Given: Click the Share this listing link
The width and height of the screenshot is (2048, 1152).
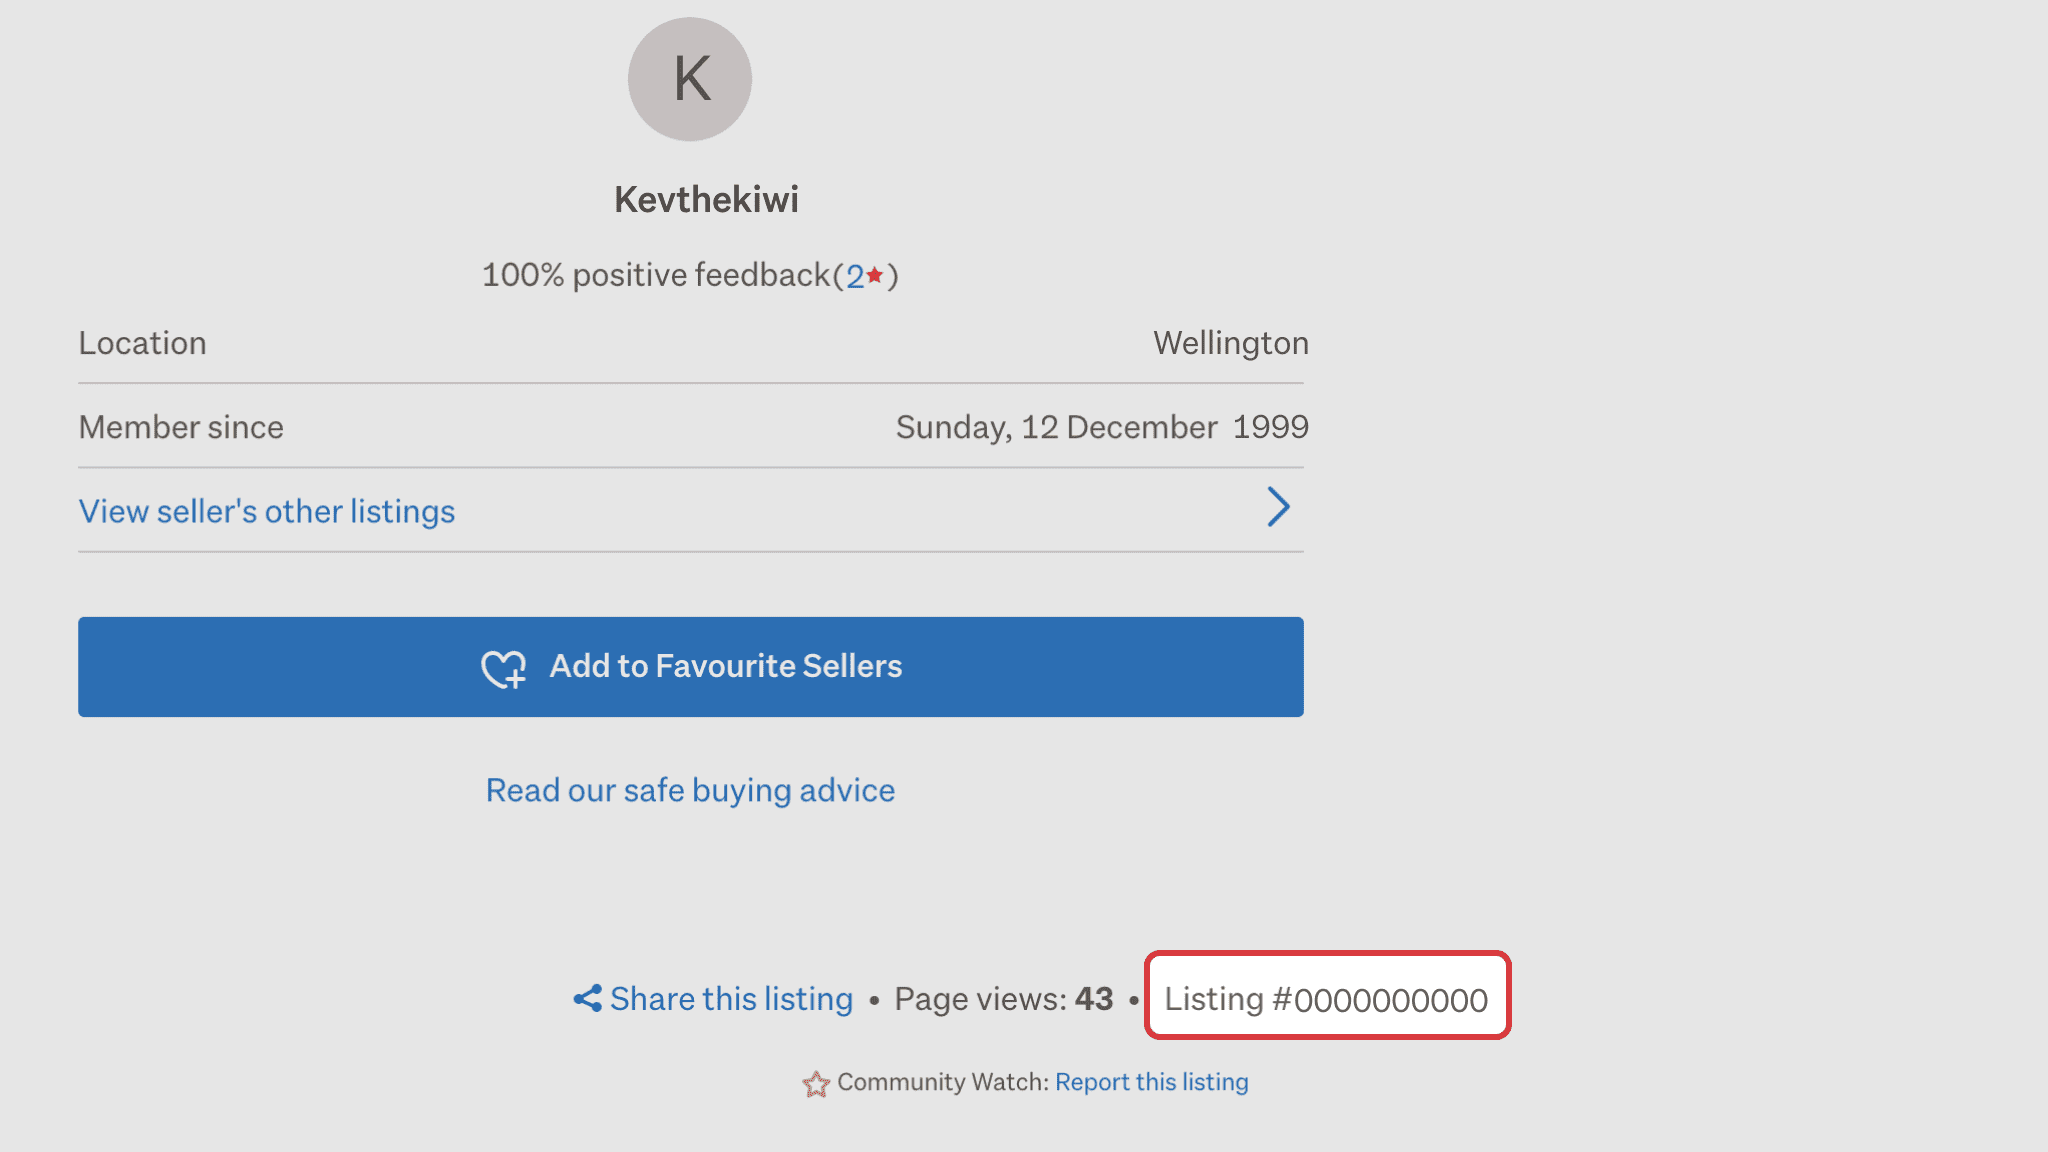Looking at the screenshot, I should tap(731, 999).
